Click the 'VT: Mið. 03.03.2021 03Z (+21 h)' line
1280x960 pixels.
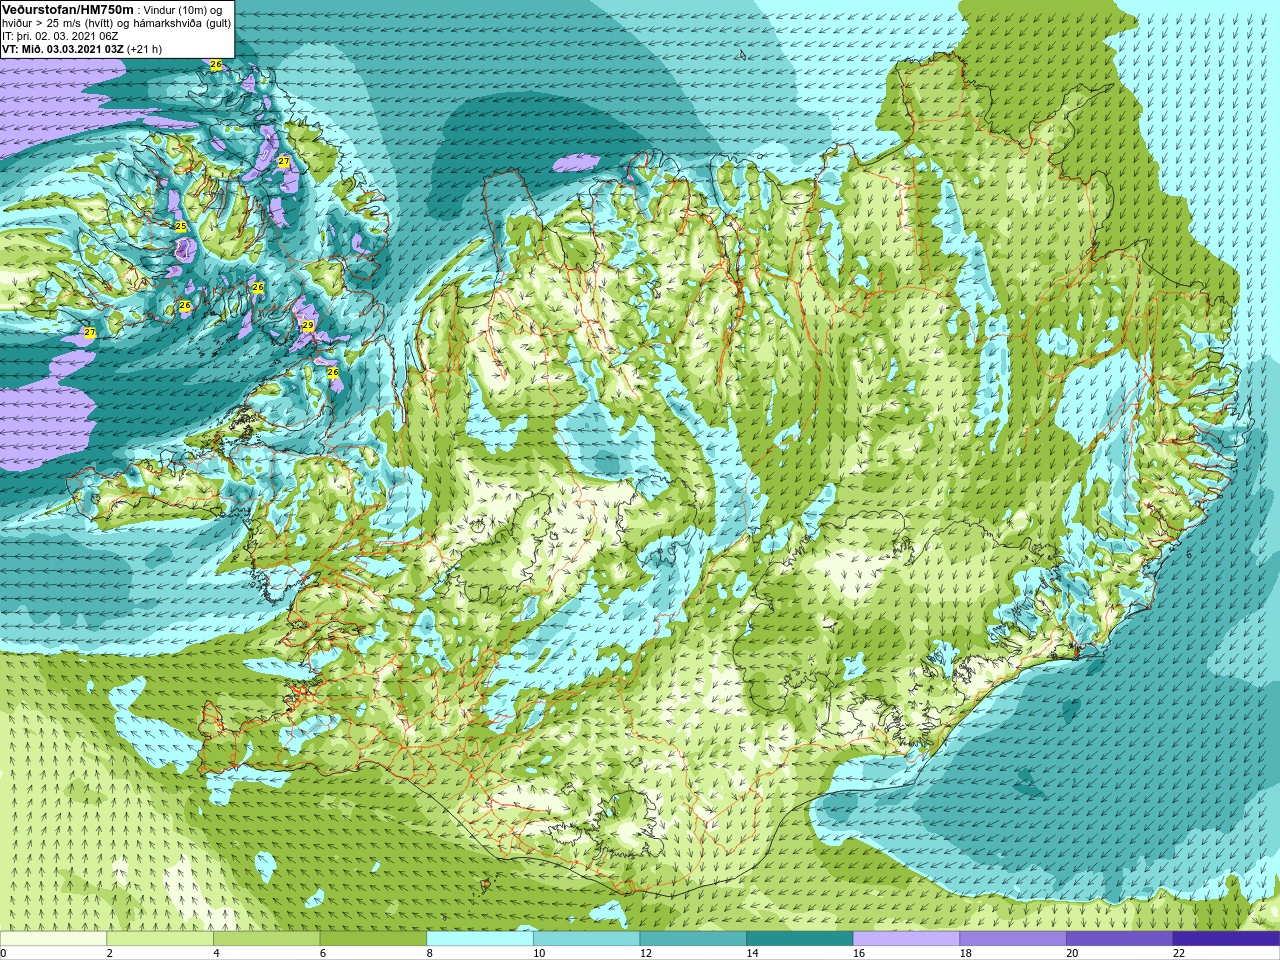[82, 49]
